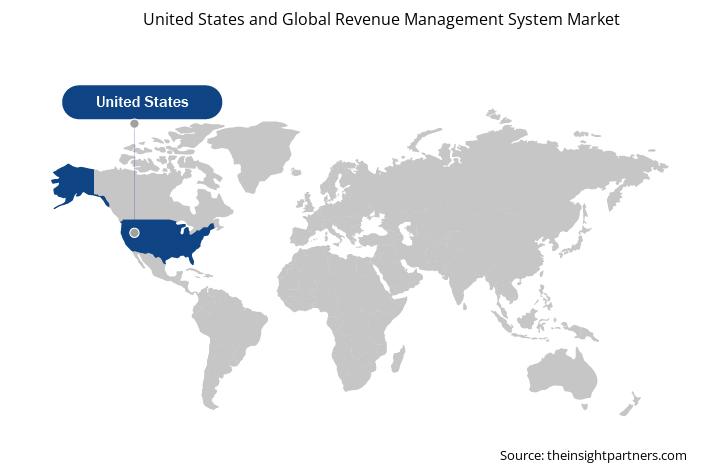720x471 pixels.
Task: Click the gray dot below the United States label
Action: tap(134, 124)
